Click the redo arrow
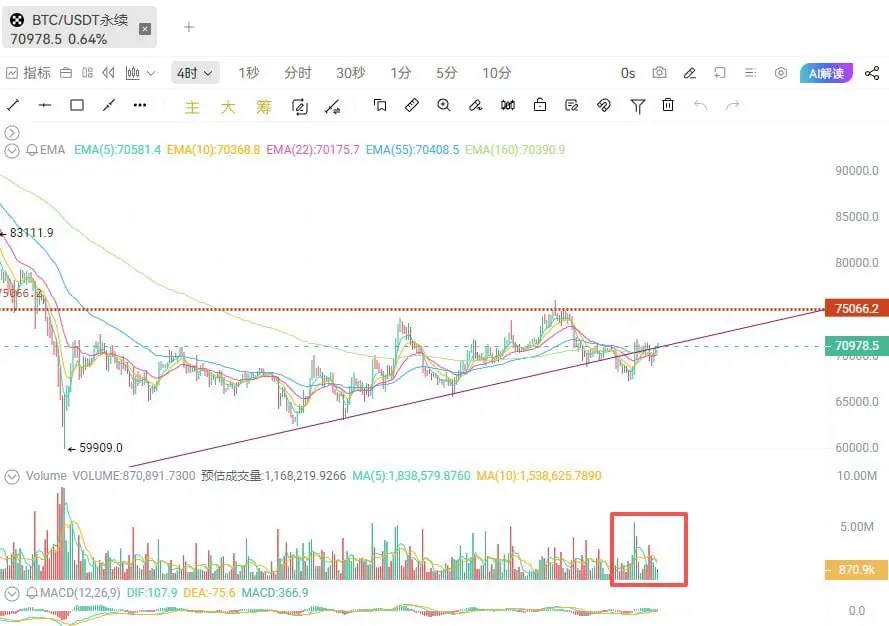Viewport: 889px width, 626px height. [733, 105]
